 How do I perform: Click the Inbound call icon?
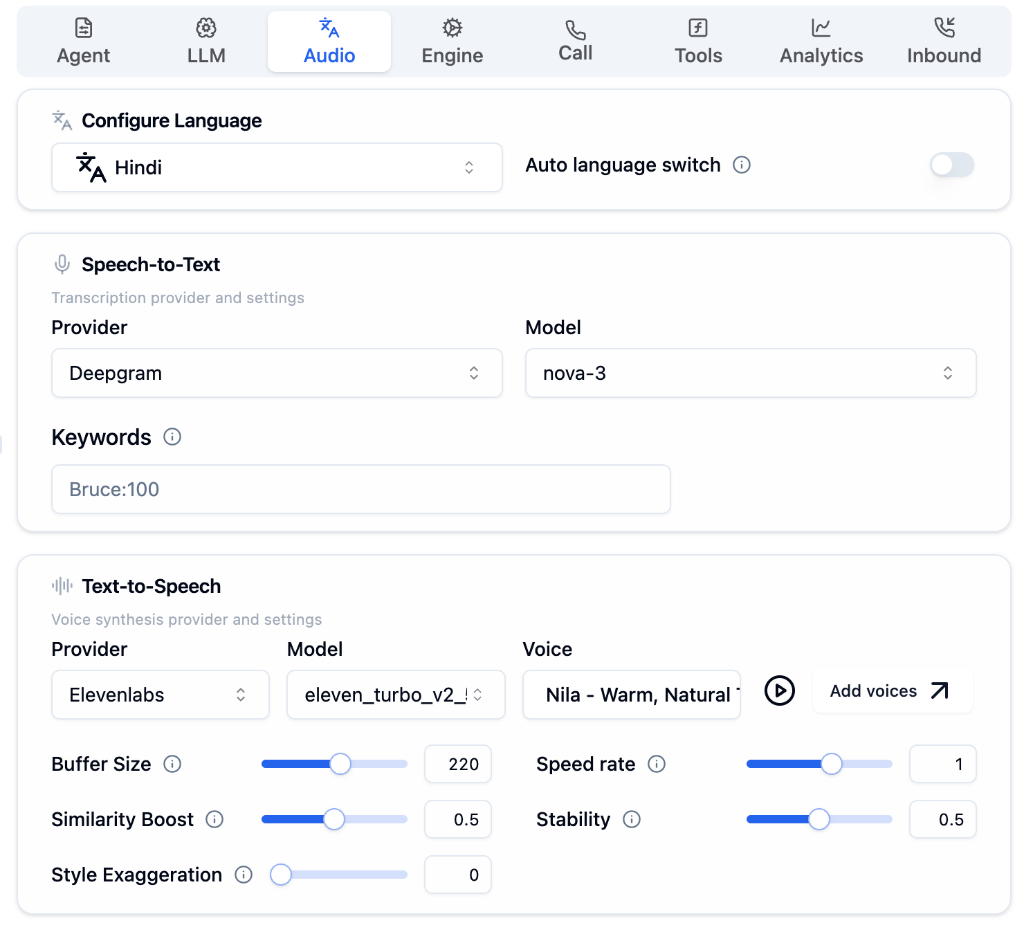pyautogui.click(x=944, y=28)
